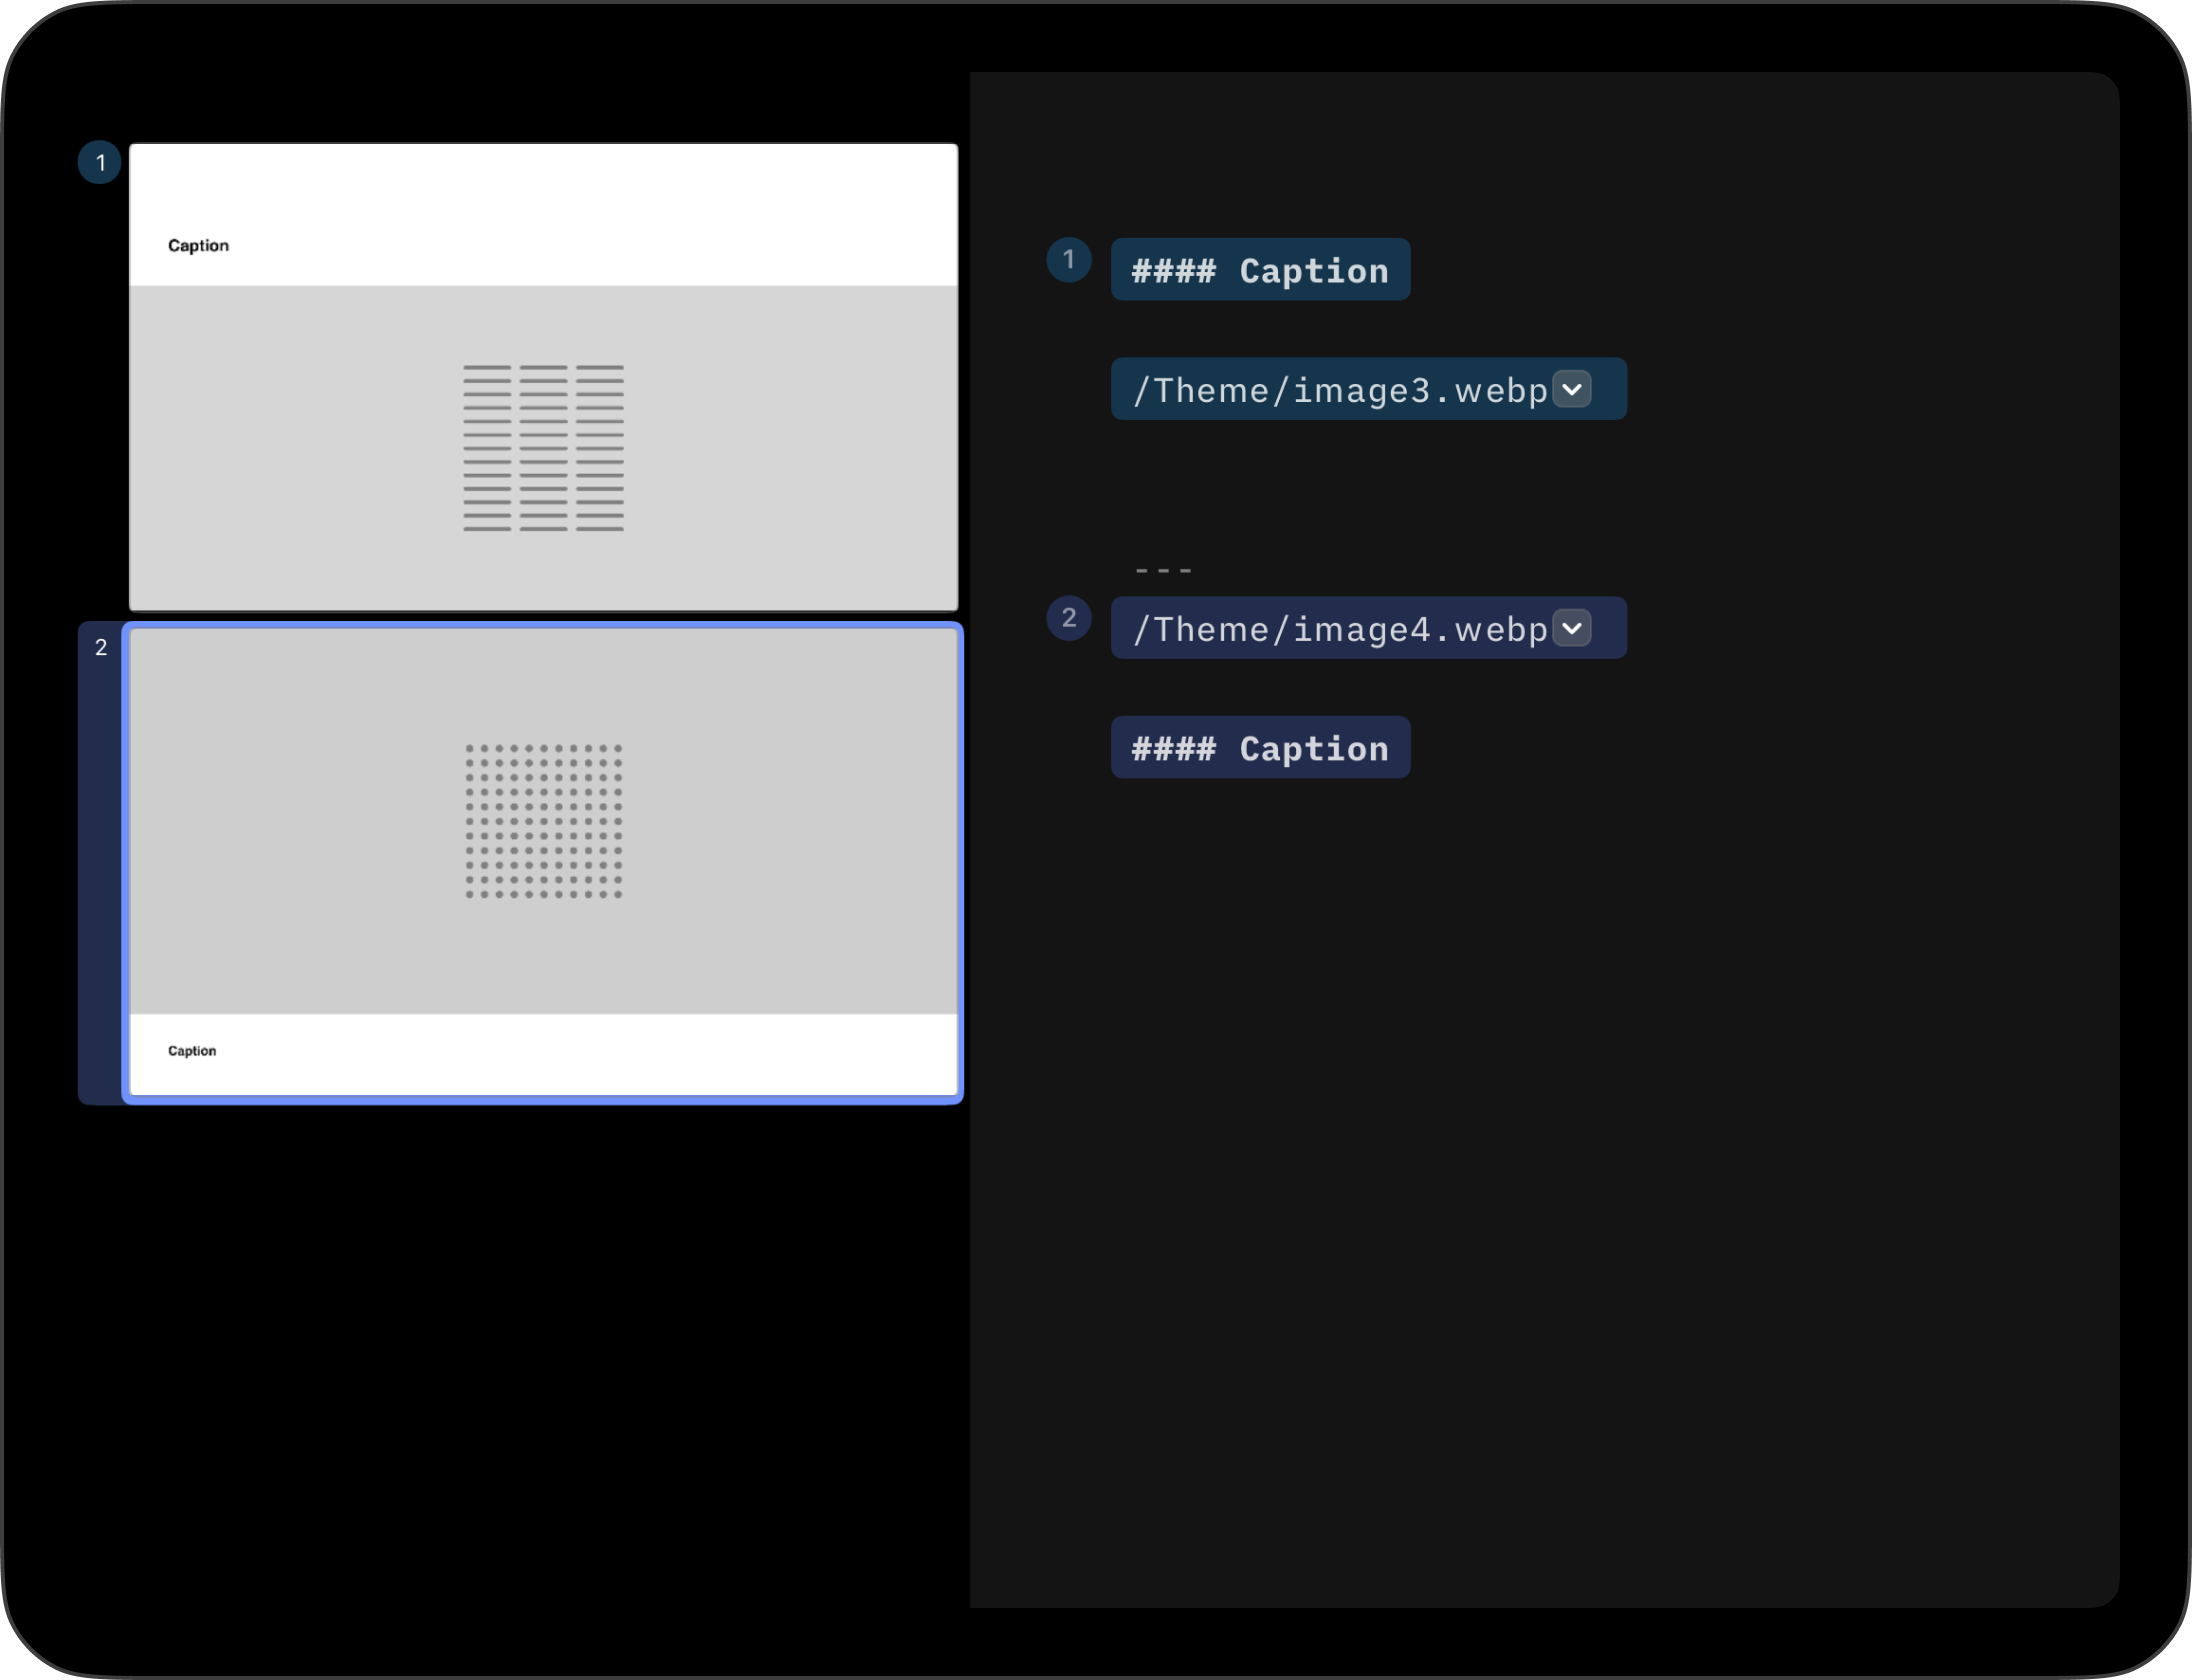Click the lines image on slide 1

(x=543, y=447)
